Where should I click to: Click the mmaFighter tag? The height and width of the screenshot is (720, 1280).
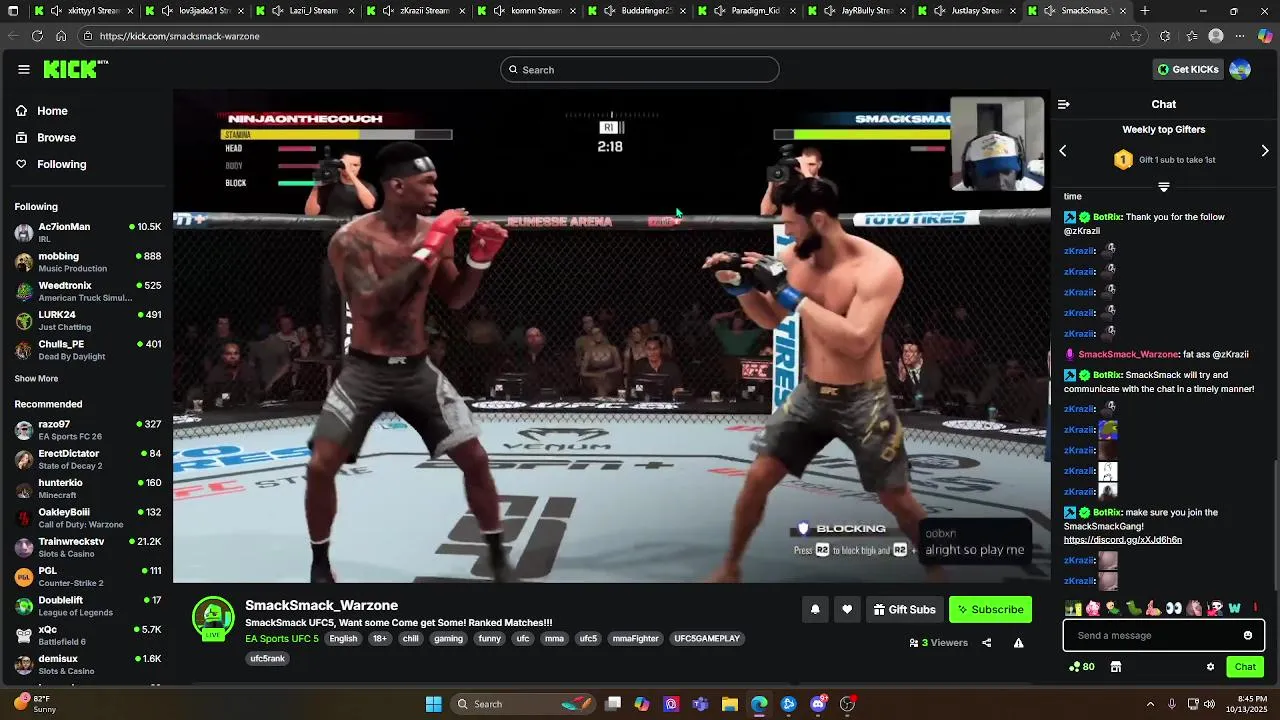636,639
